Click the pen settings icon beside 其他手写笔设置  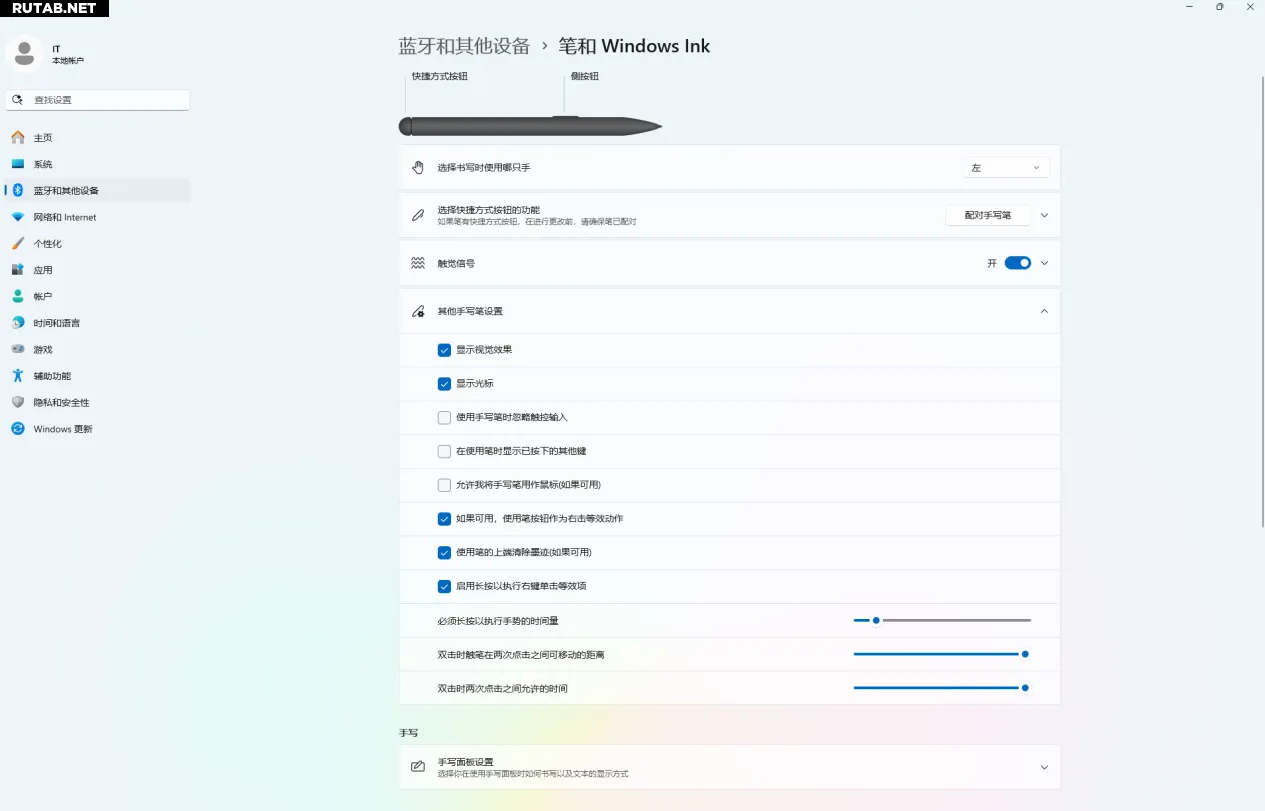point(418,311)
